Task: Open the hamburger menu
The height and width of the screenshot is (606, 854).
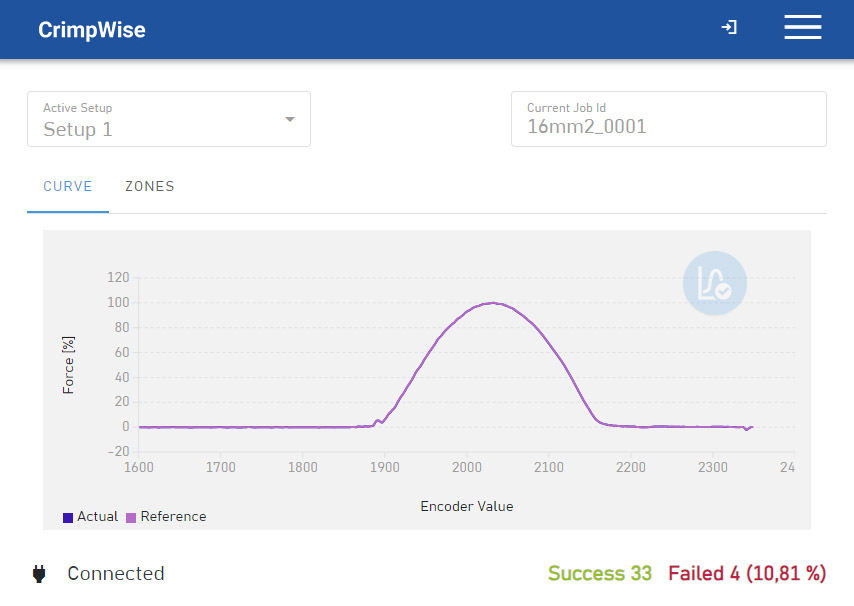Action: pos(802,28)
